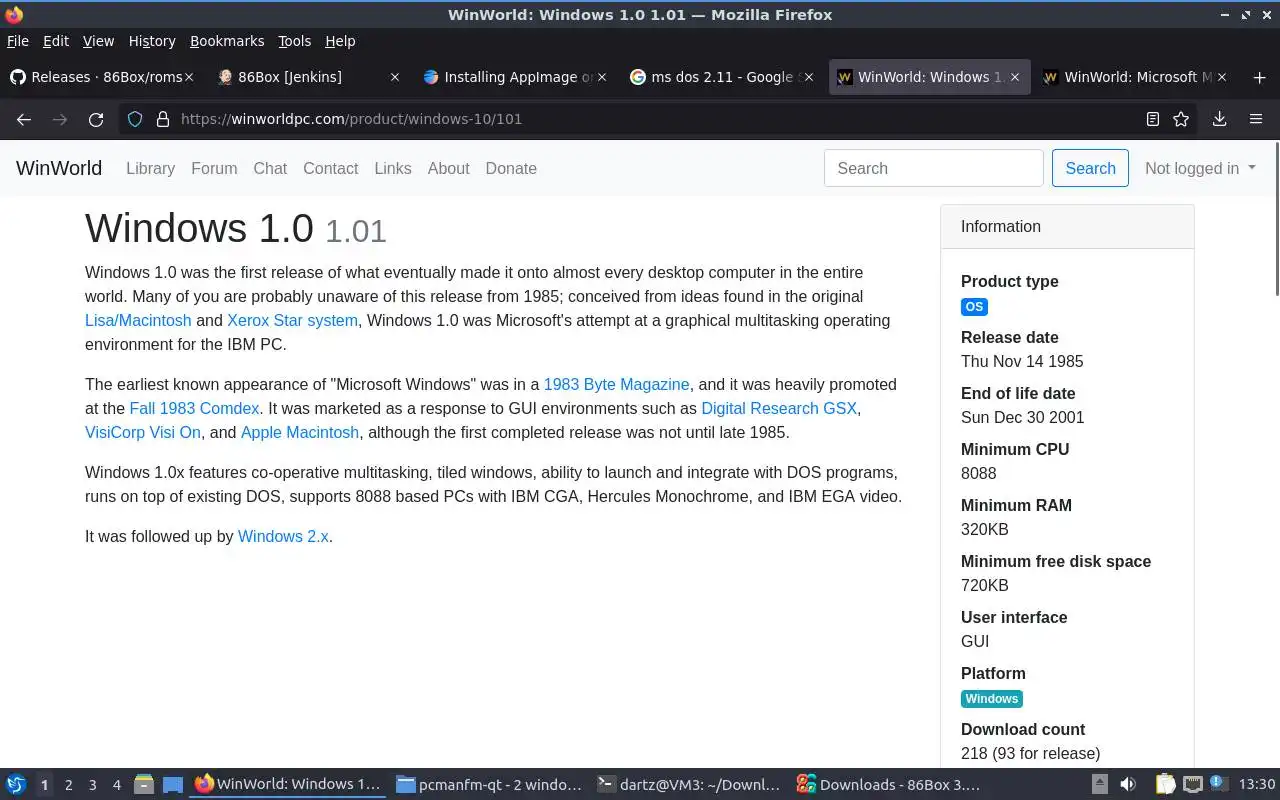Open tracking protection shield icon
Image resolution: width=1280 pixels, height=800 pixels.
136,119
